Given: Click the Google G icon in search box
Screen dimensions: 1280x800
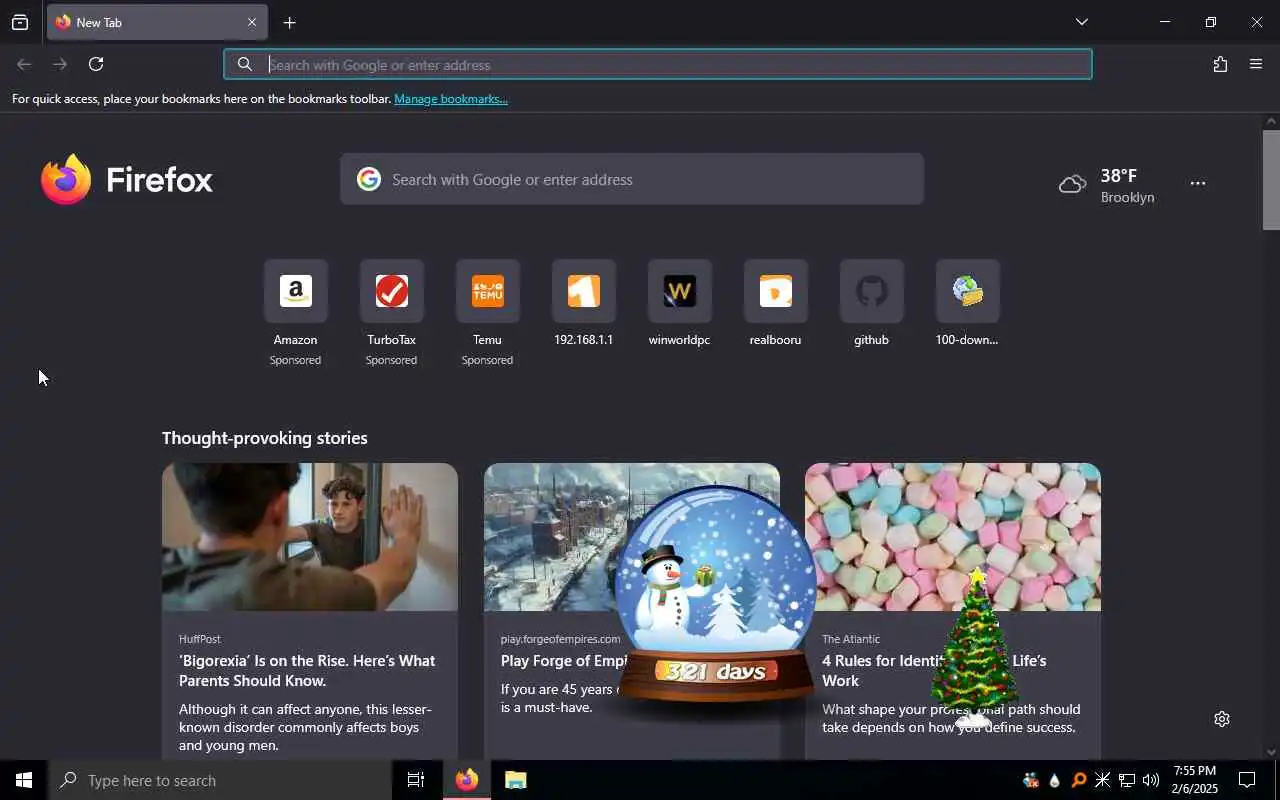Looking at the screenshot, I should (369, 179).
